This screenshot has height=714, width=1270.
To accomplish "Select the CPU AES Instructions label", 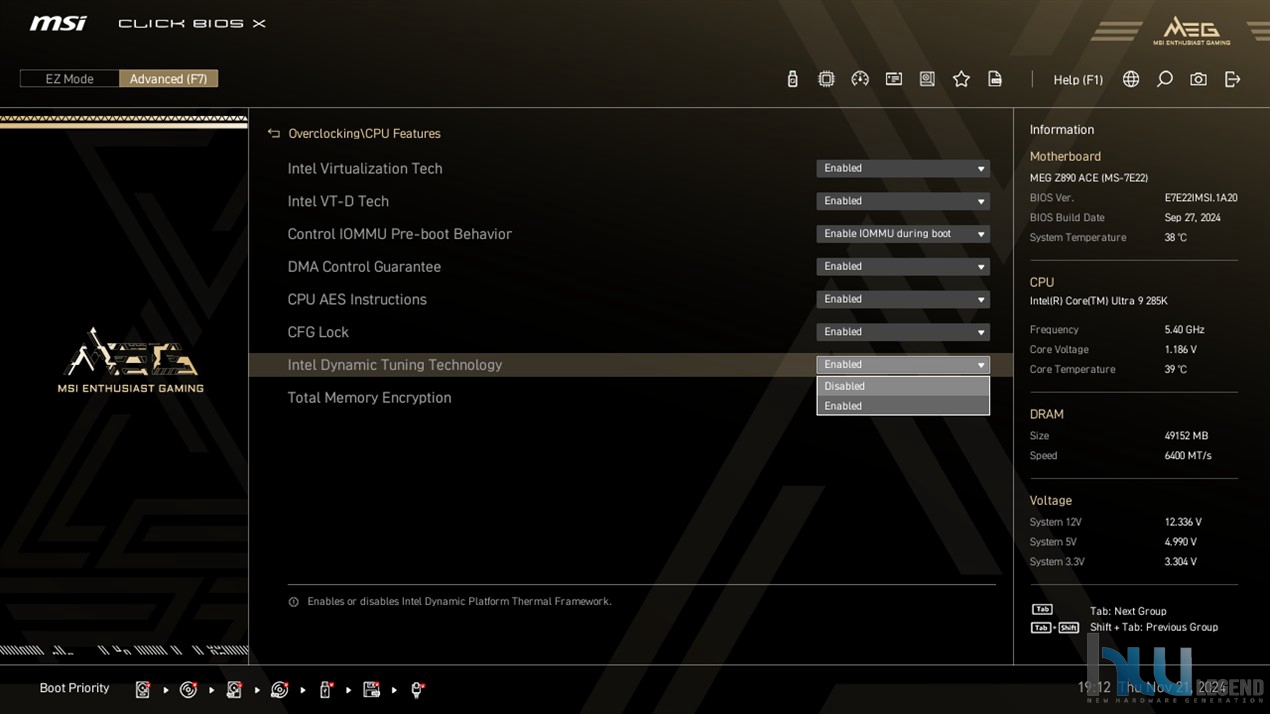I will tap(357, 299).
